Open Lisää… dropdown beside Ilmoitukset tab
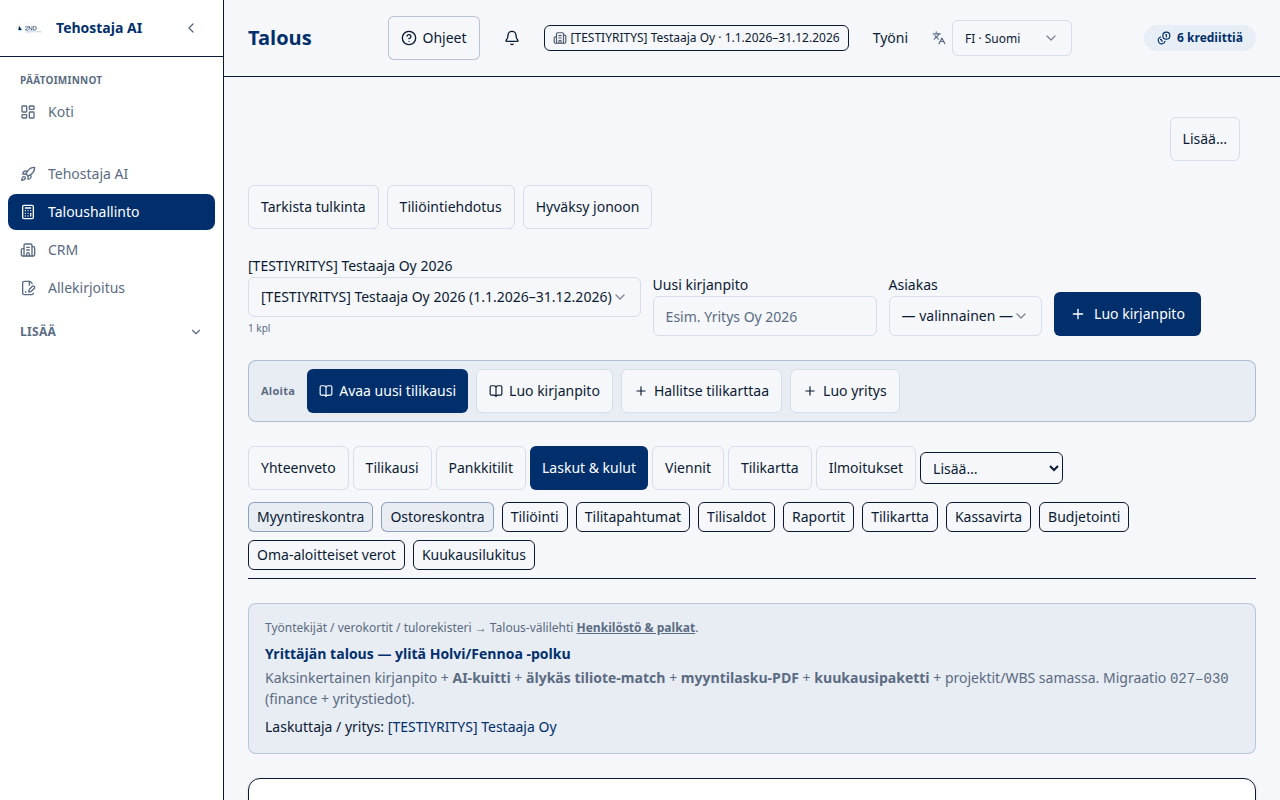Screen dimensions: 1280x800 click(x=991, y=468)
